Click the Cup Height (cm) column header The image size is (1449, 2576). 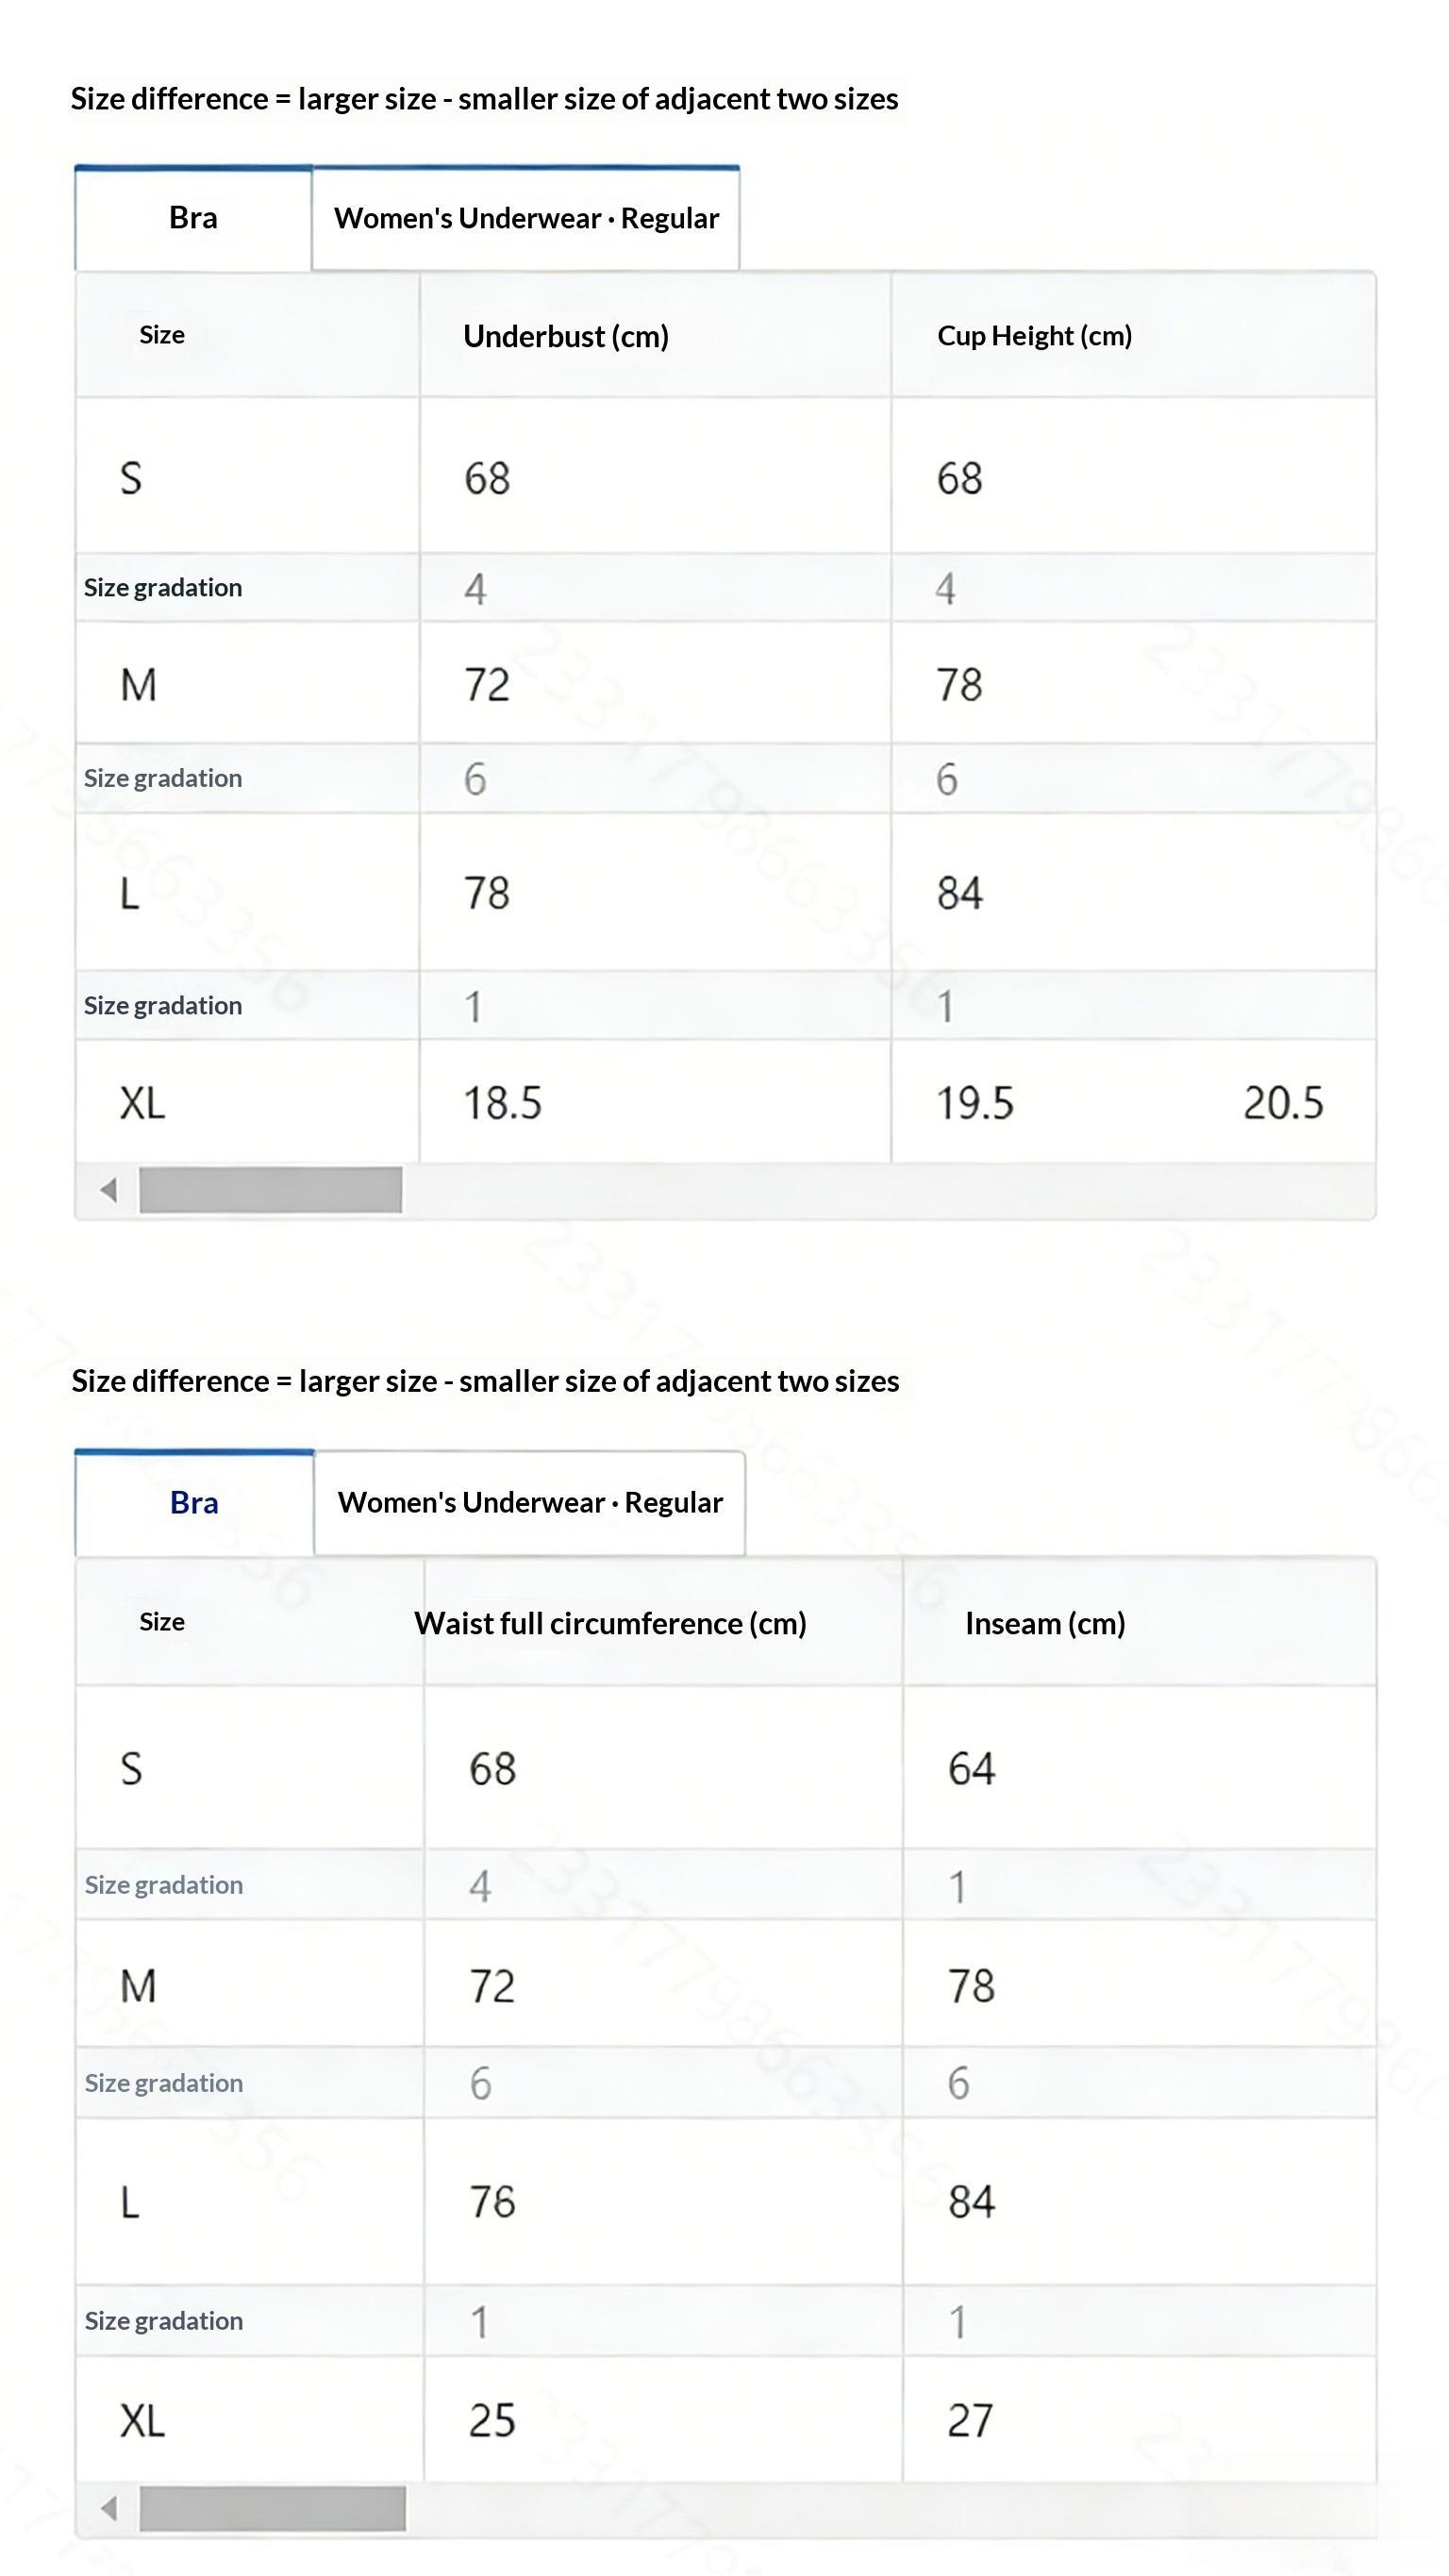pos(1034,336)
